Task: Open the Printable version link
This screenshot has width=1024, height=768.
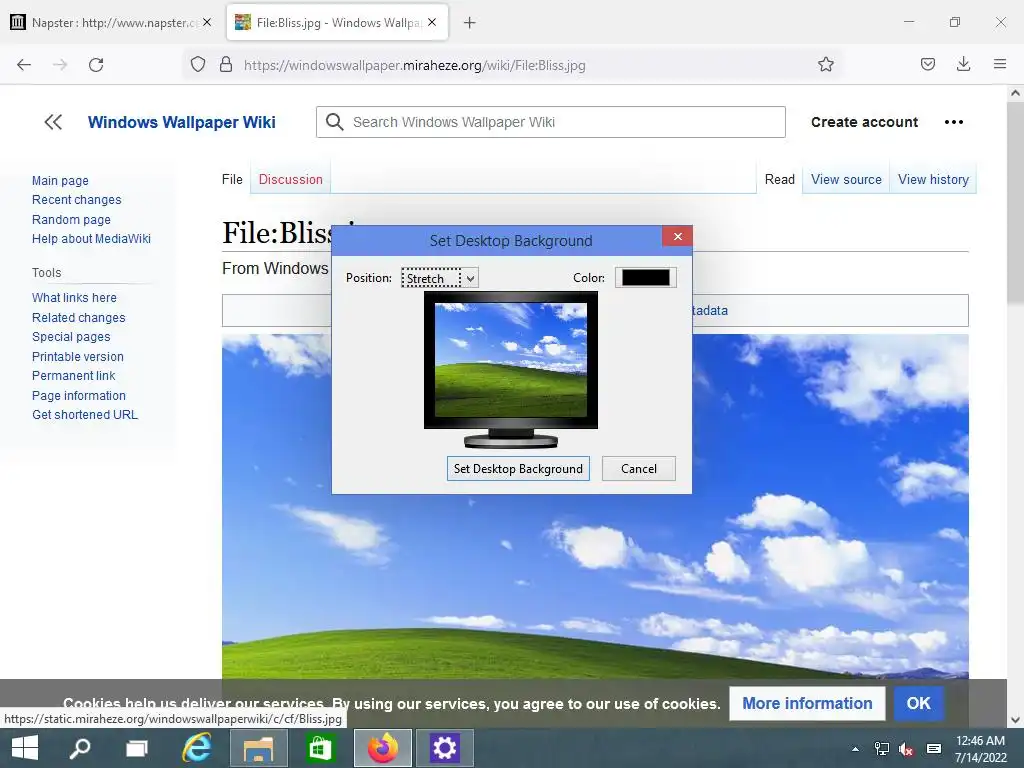Action: (x=78, y=357)
